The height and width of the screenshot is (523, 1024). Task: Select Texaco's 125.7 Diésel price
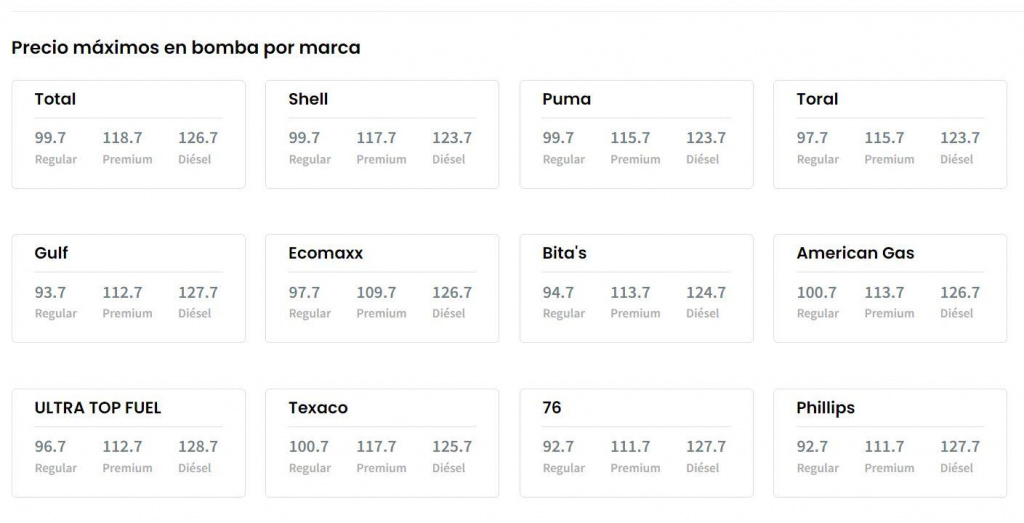coord(452,447)
